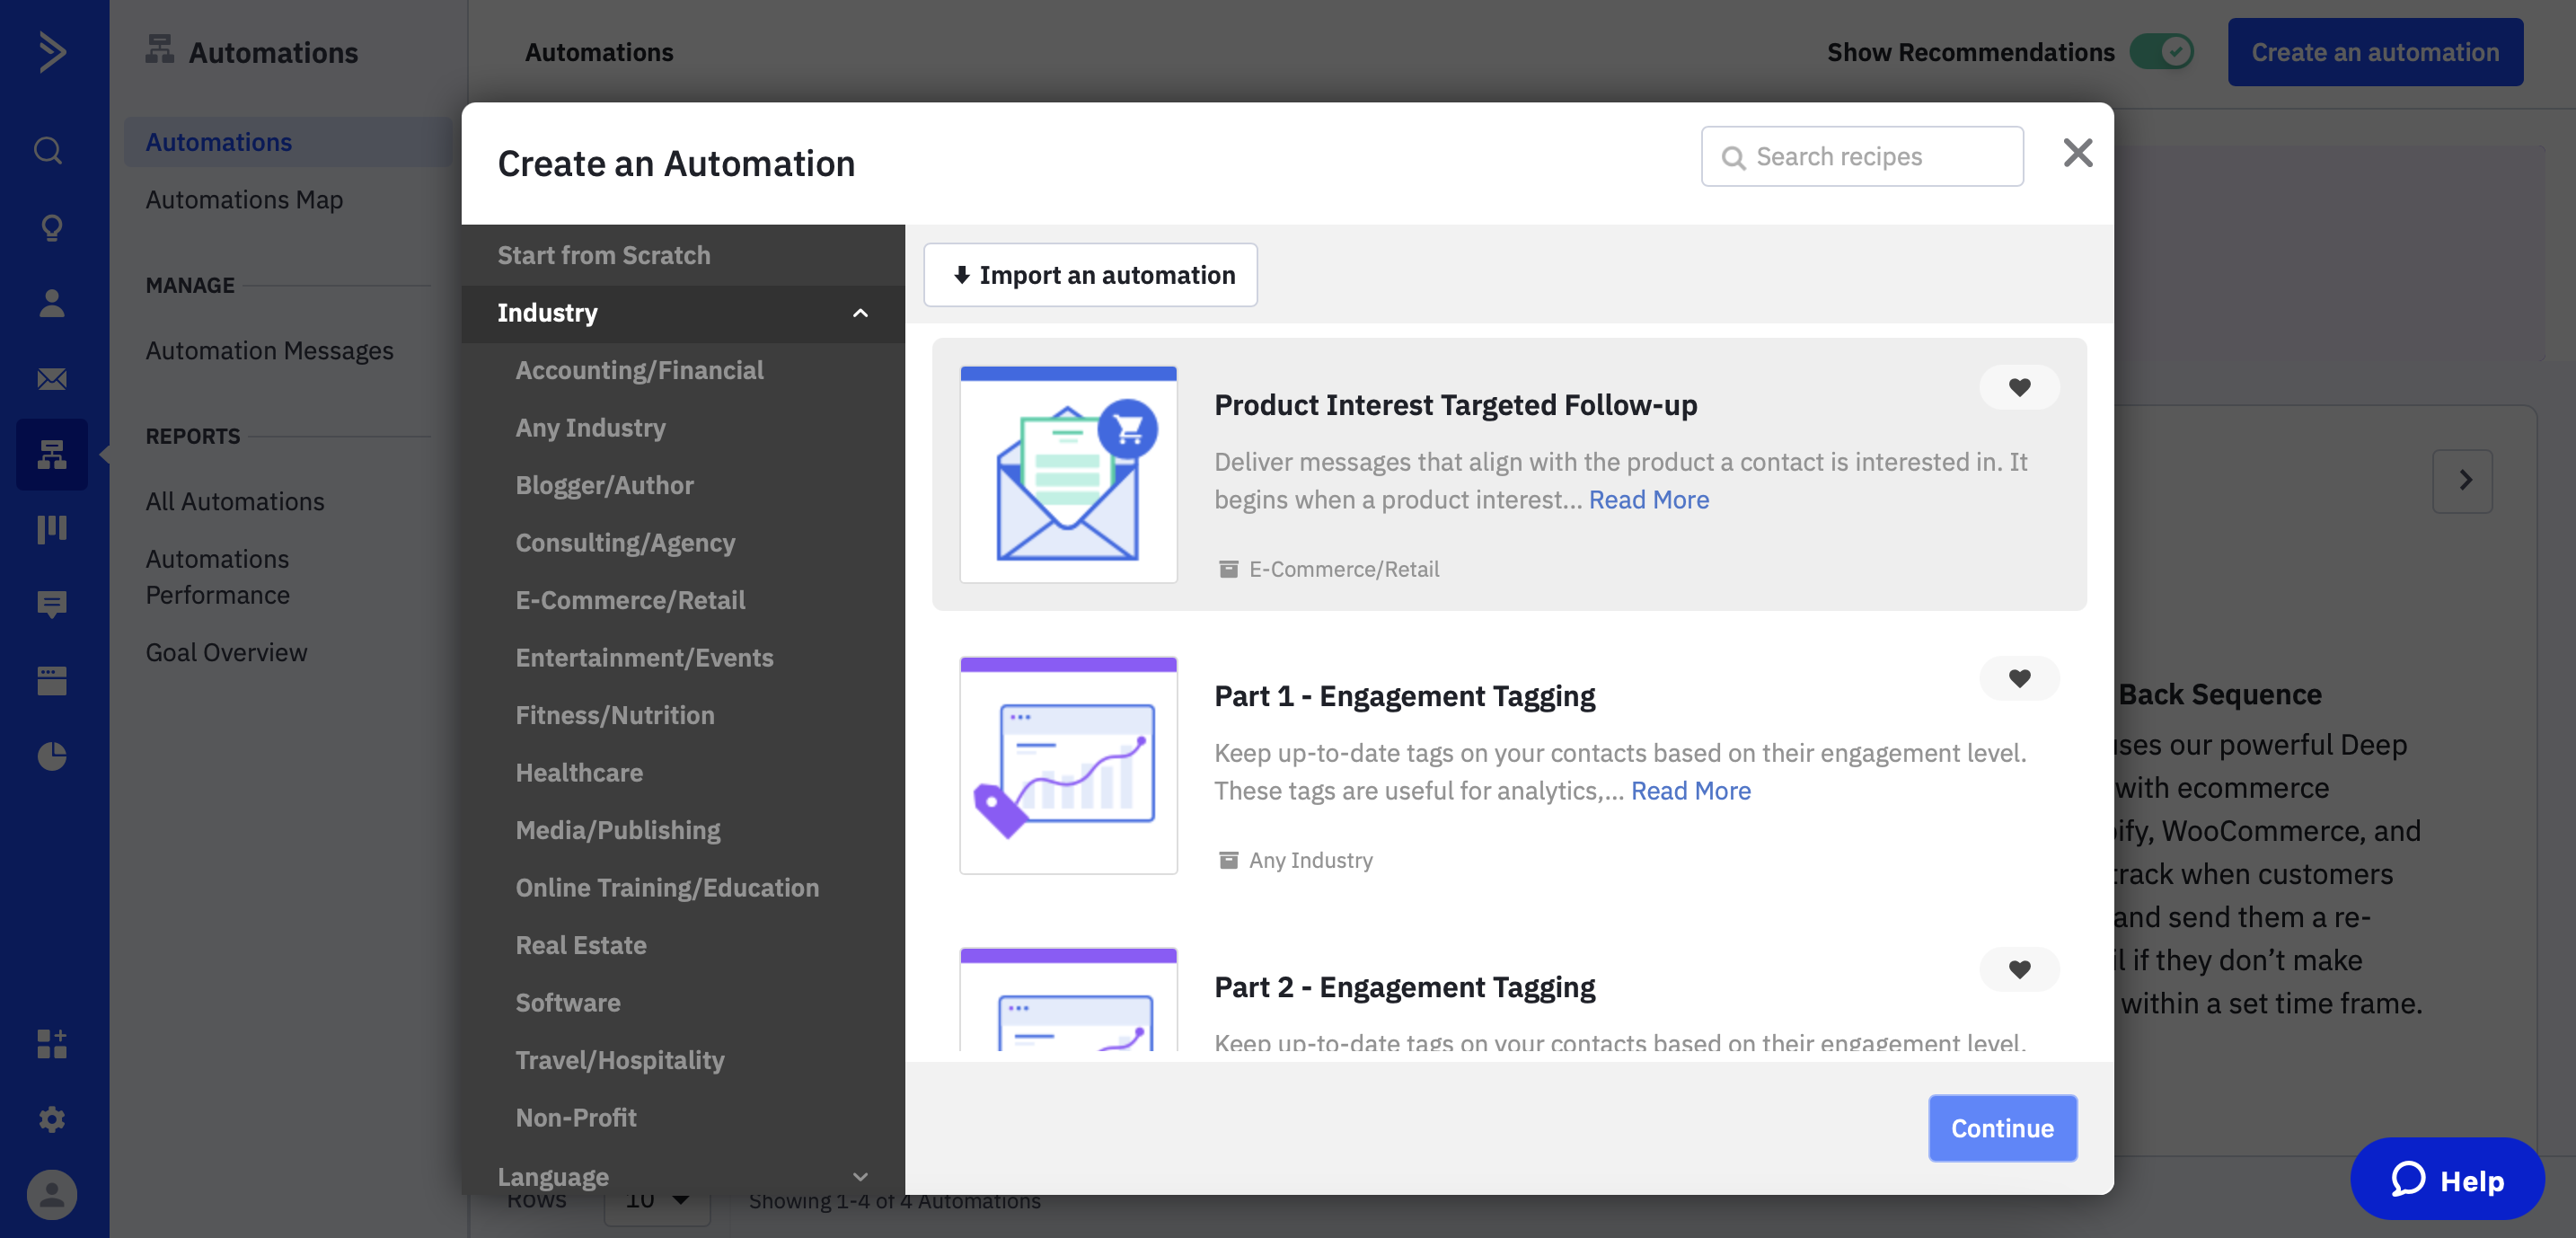Open the Conversations chat icon
This screenshot has height=1238, width=2576.
[x=51, y=605]
